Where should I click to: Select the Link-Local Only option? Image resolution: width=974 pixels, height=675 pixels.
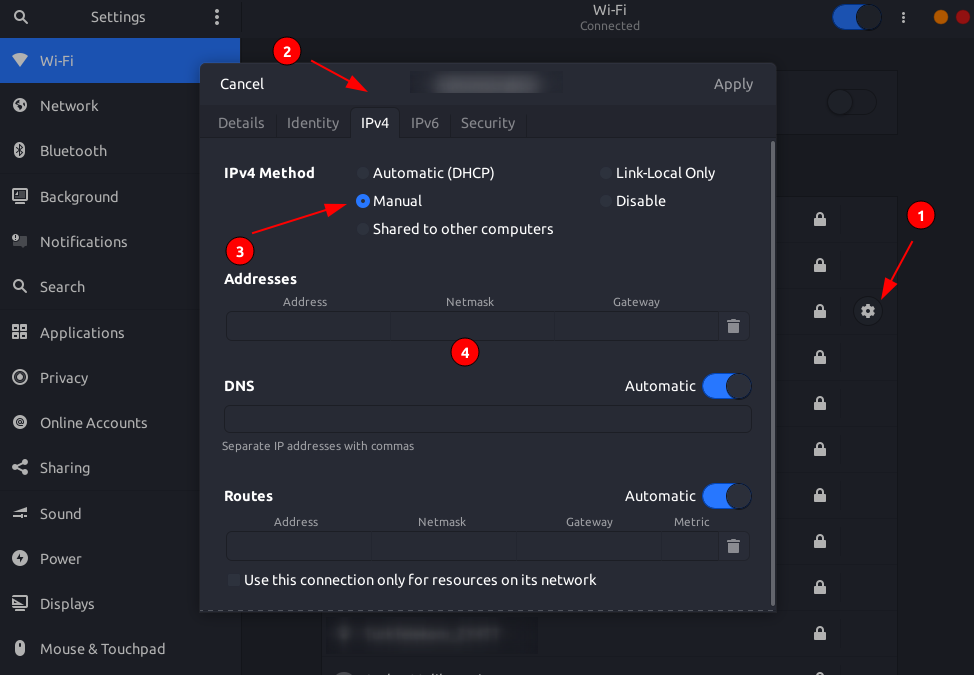[x=658, y=173]
